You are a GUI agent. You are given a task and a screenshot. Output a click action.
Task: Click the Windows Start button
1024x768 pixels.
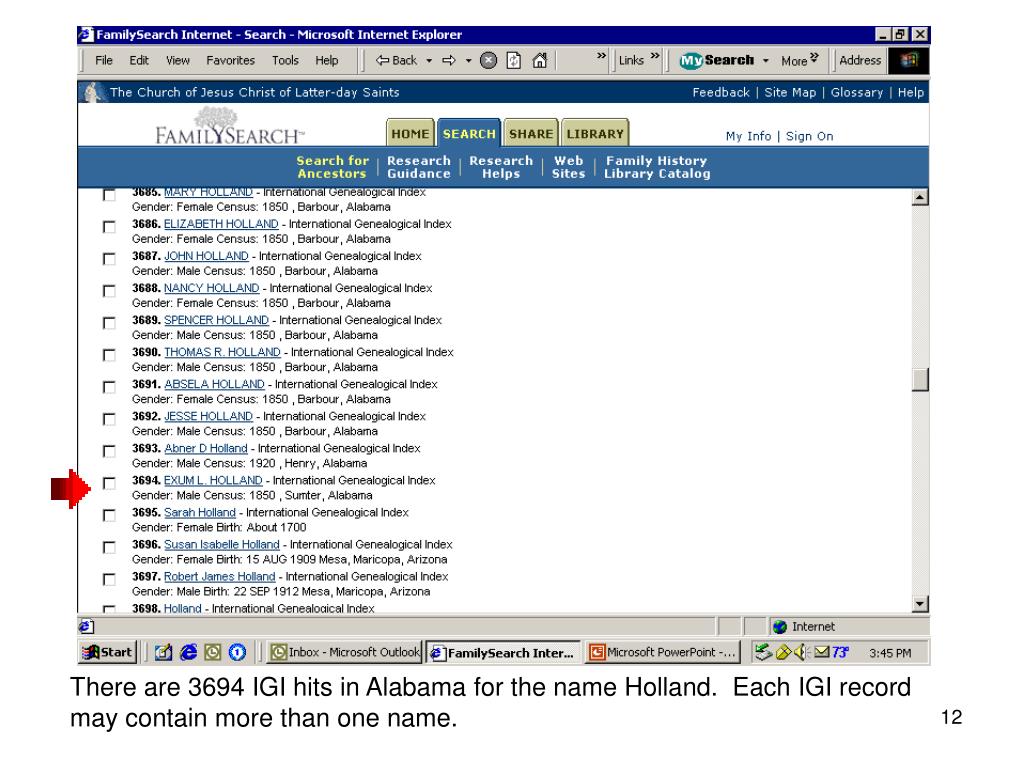tap(108, 652)
